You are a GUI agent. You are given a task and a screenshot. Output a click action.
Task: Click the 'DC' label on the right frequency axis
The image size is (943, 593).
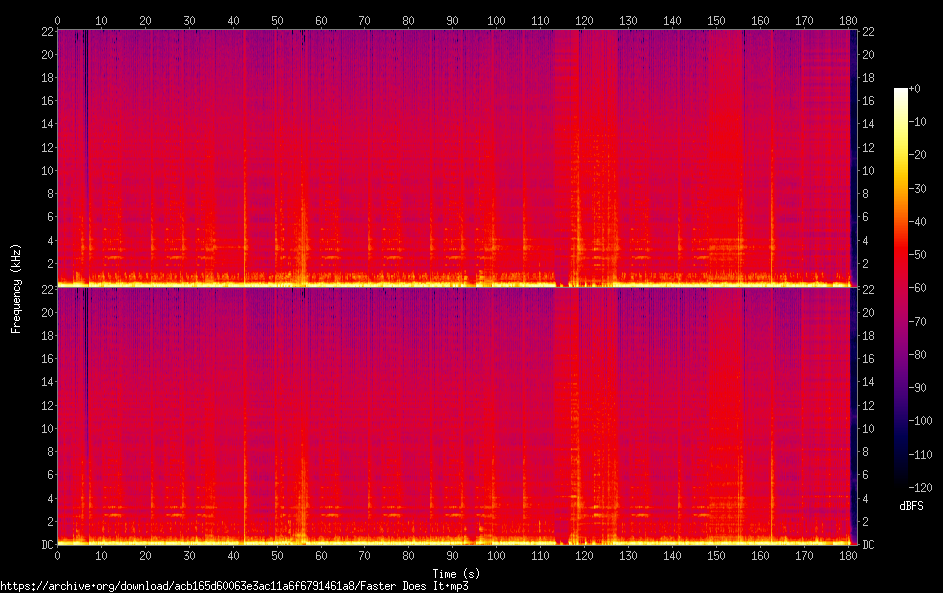[x=867, y=544]
